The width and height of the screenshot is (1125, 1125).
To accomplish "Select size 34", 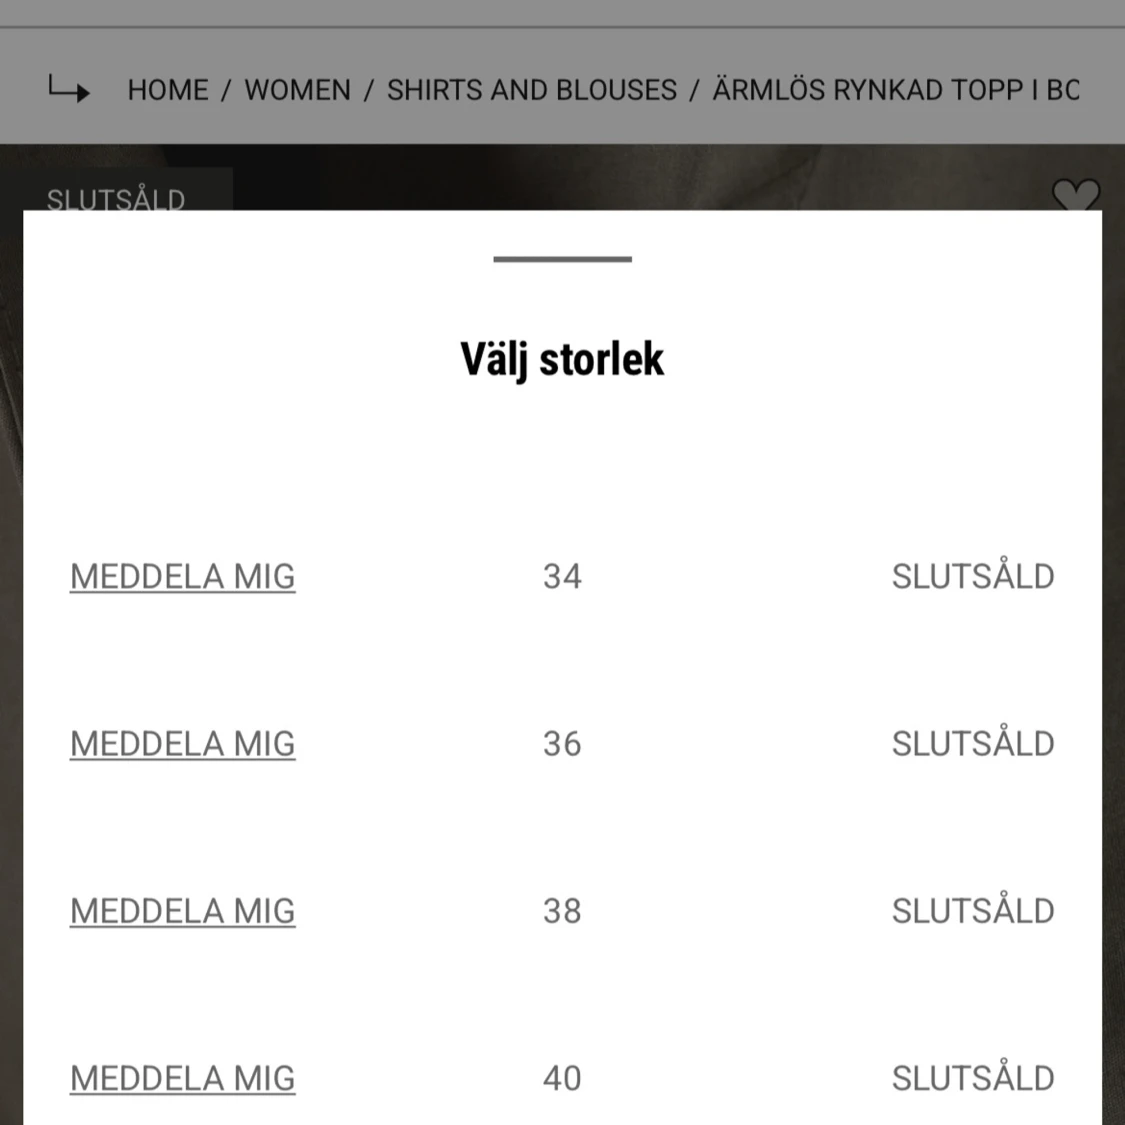I will pos(562,576).
